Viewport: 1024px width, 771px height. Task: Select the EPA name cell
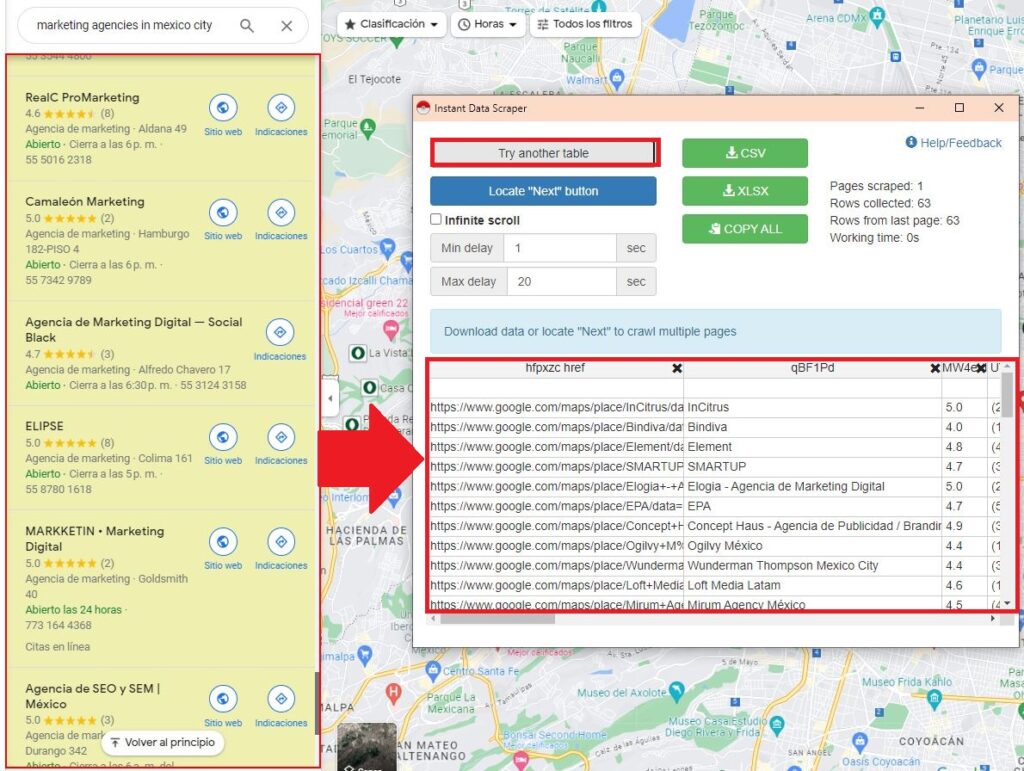[x=812, y=506]
